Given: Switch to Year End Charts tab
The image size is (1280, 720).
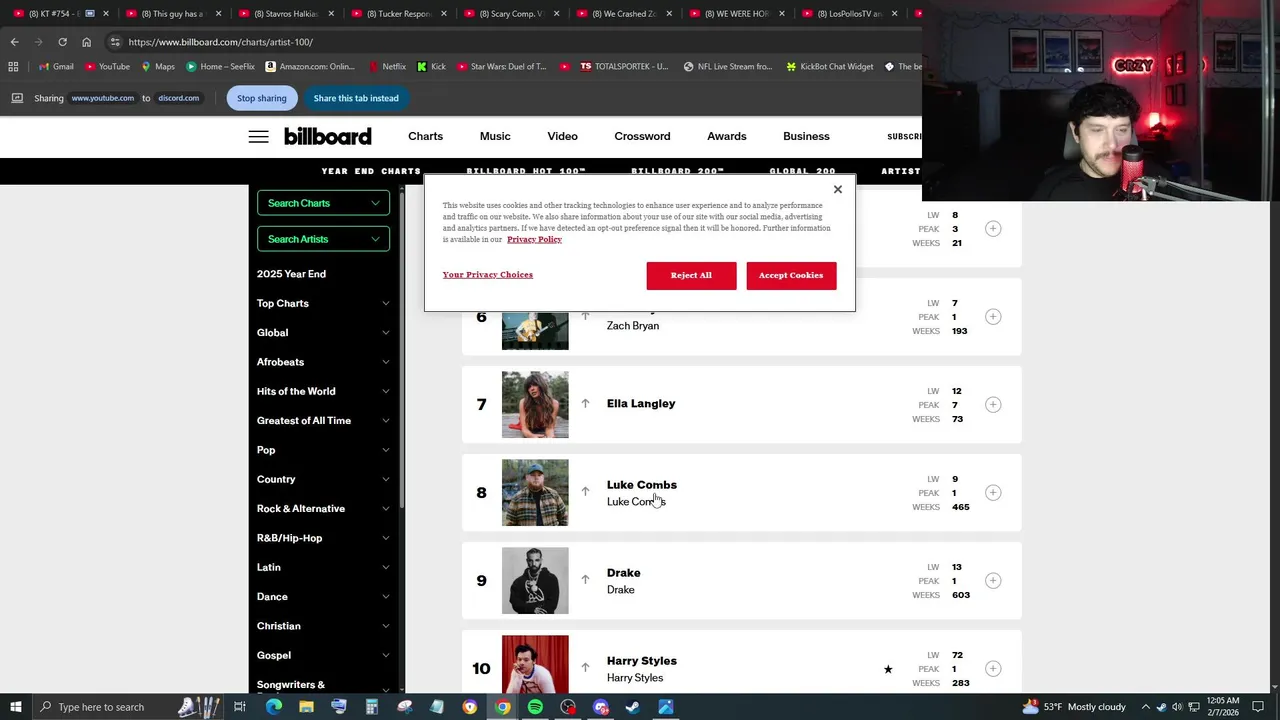Looking at the screenshot, I should tap(371, 171).
